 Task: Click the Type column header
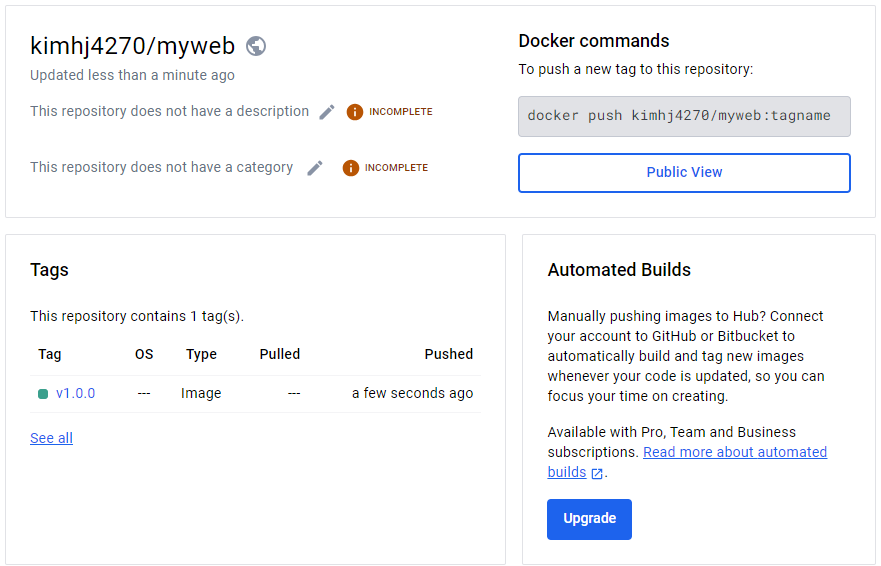point(201,354)
